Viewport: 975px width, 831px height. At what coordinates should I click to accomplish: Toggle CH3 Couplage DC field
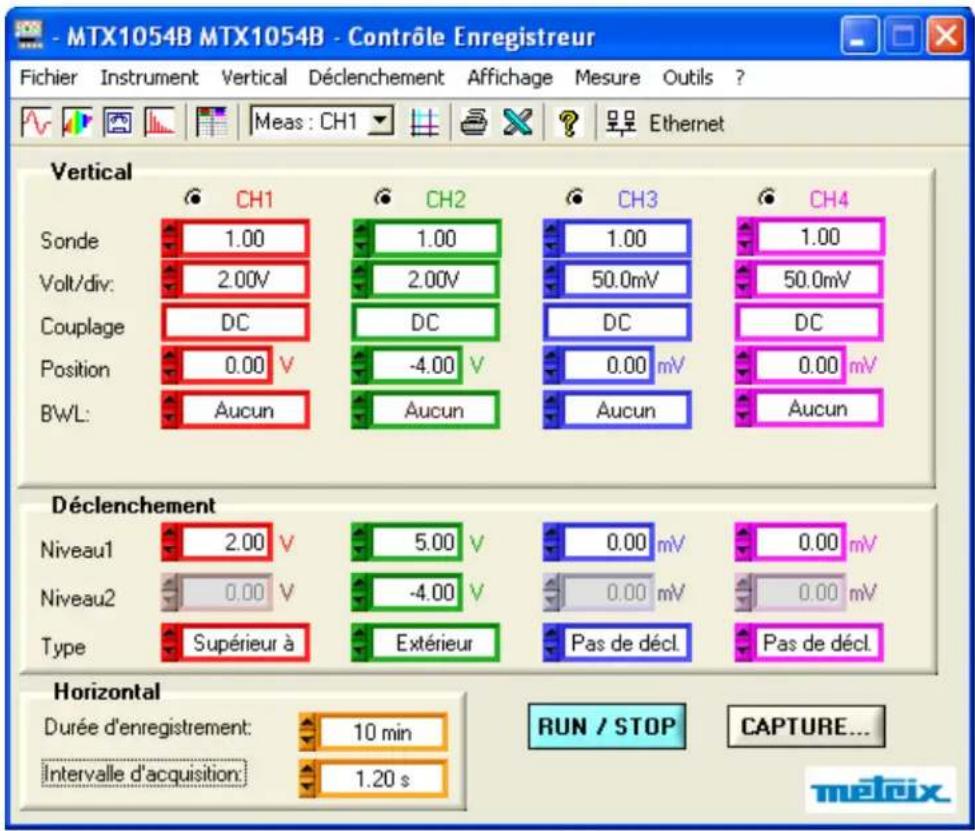(617, 323)
